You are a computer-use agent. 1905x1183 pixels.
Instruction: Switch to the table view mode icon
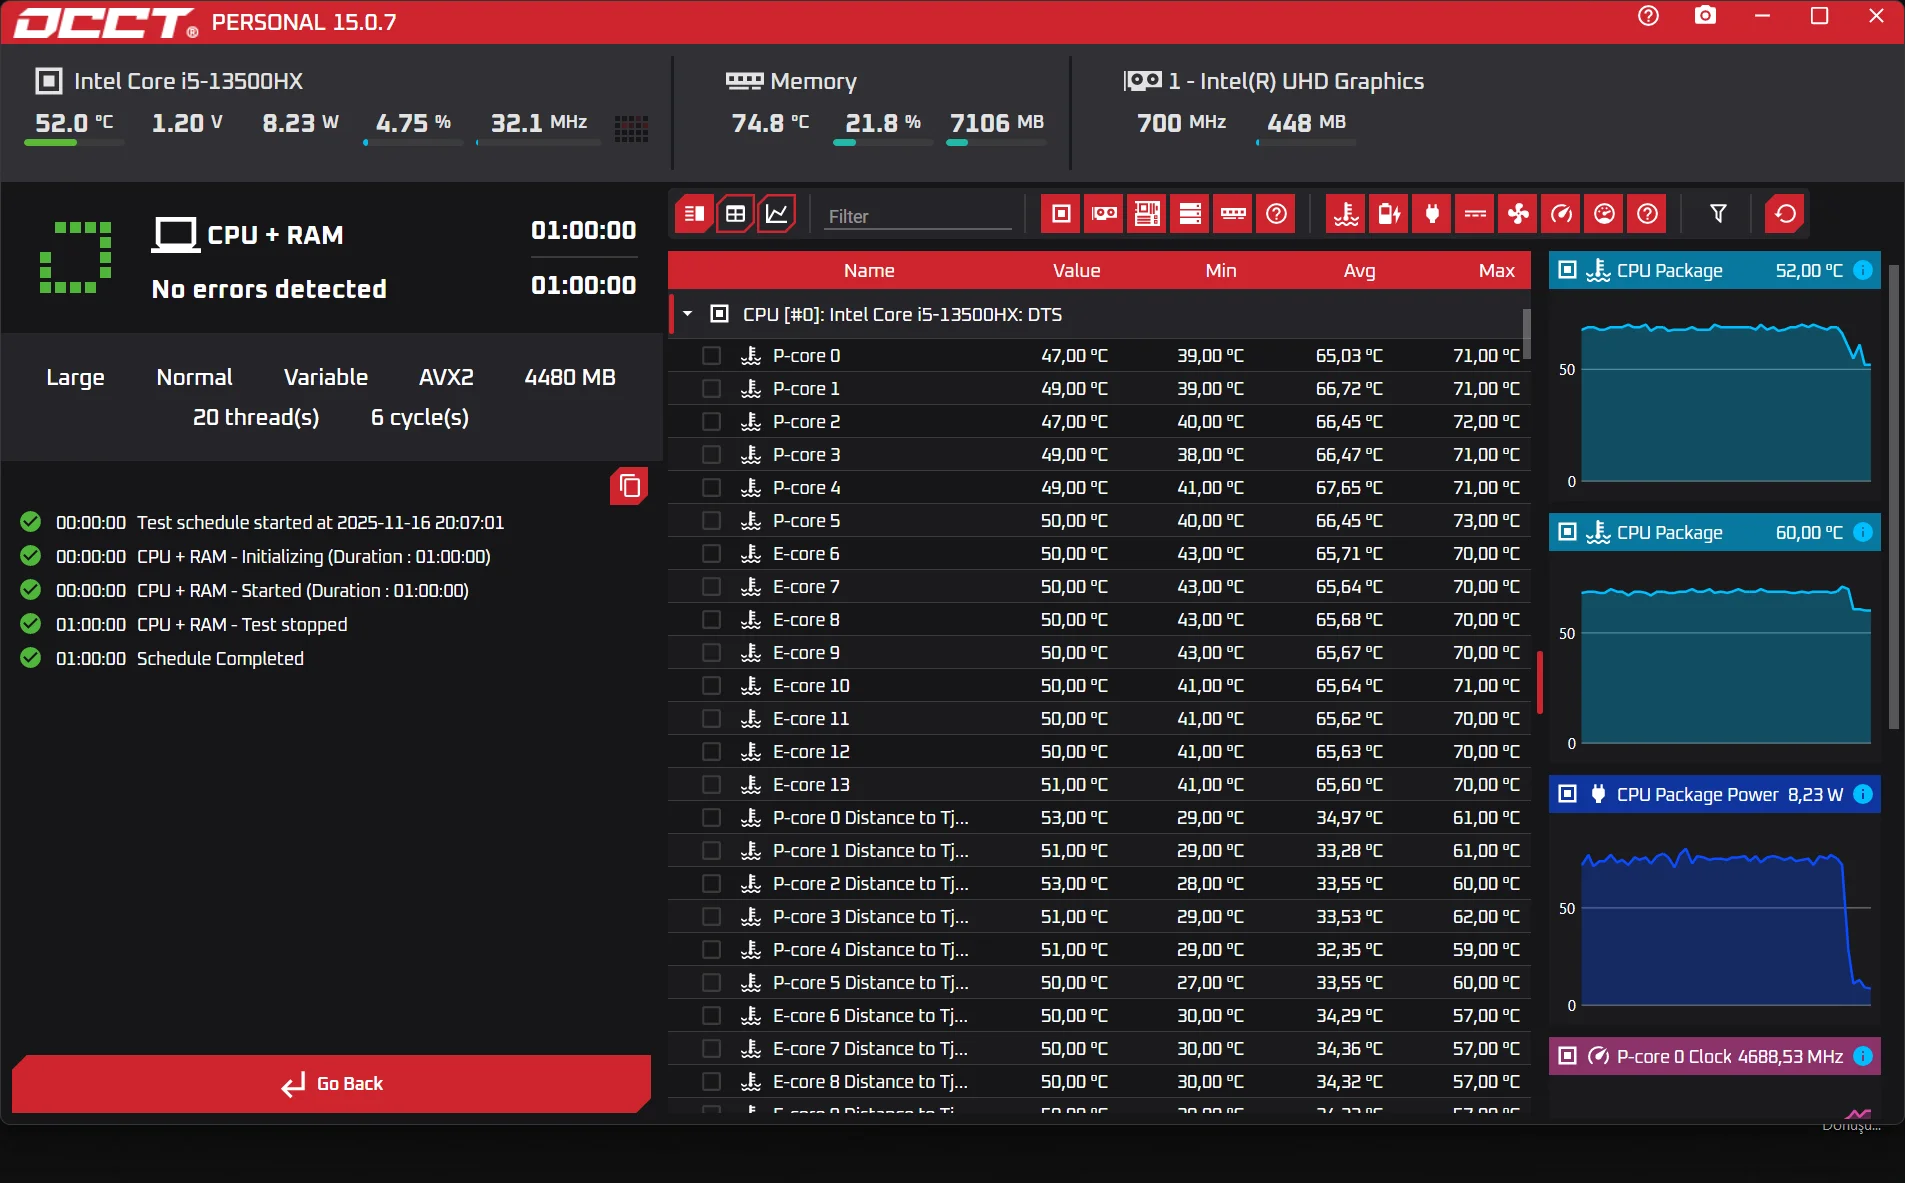[735, 214]
